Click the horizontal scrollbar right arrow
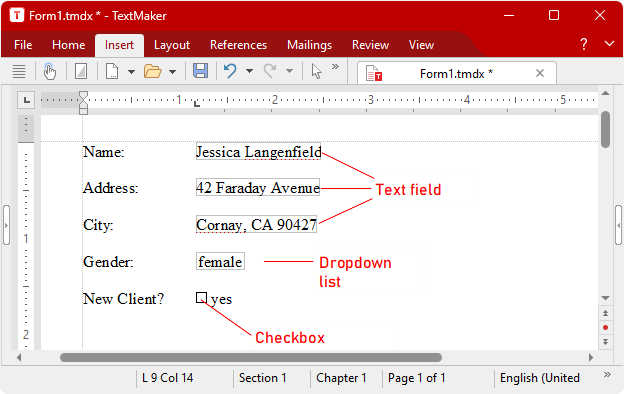This screenshot has width=624, height=394. 591,357
